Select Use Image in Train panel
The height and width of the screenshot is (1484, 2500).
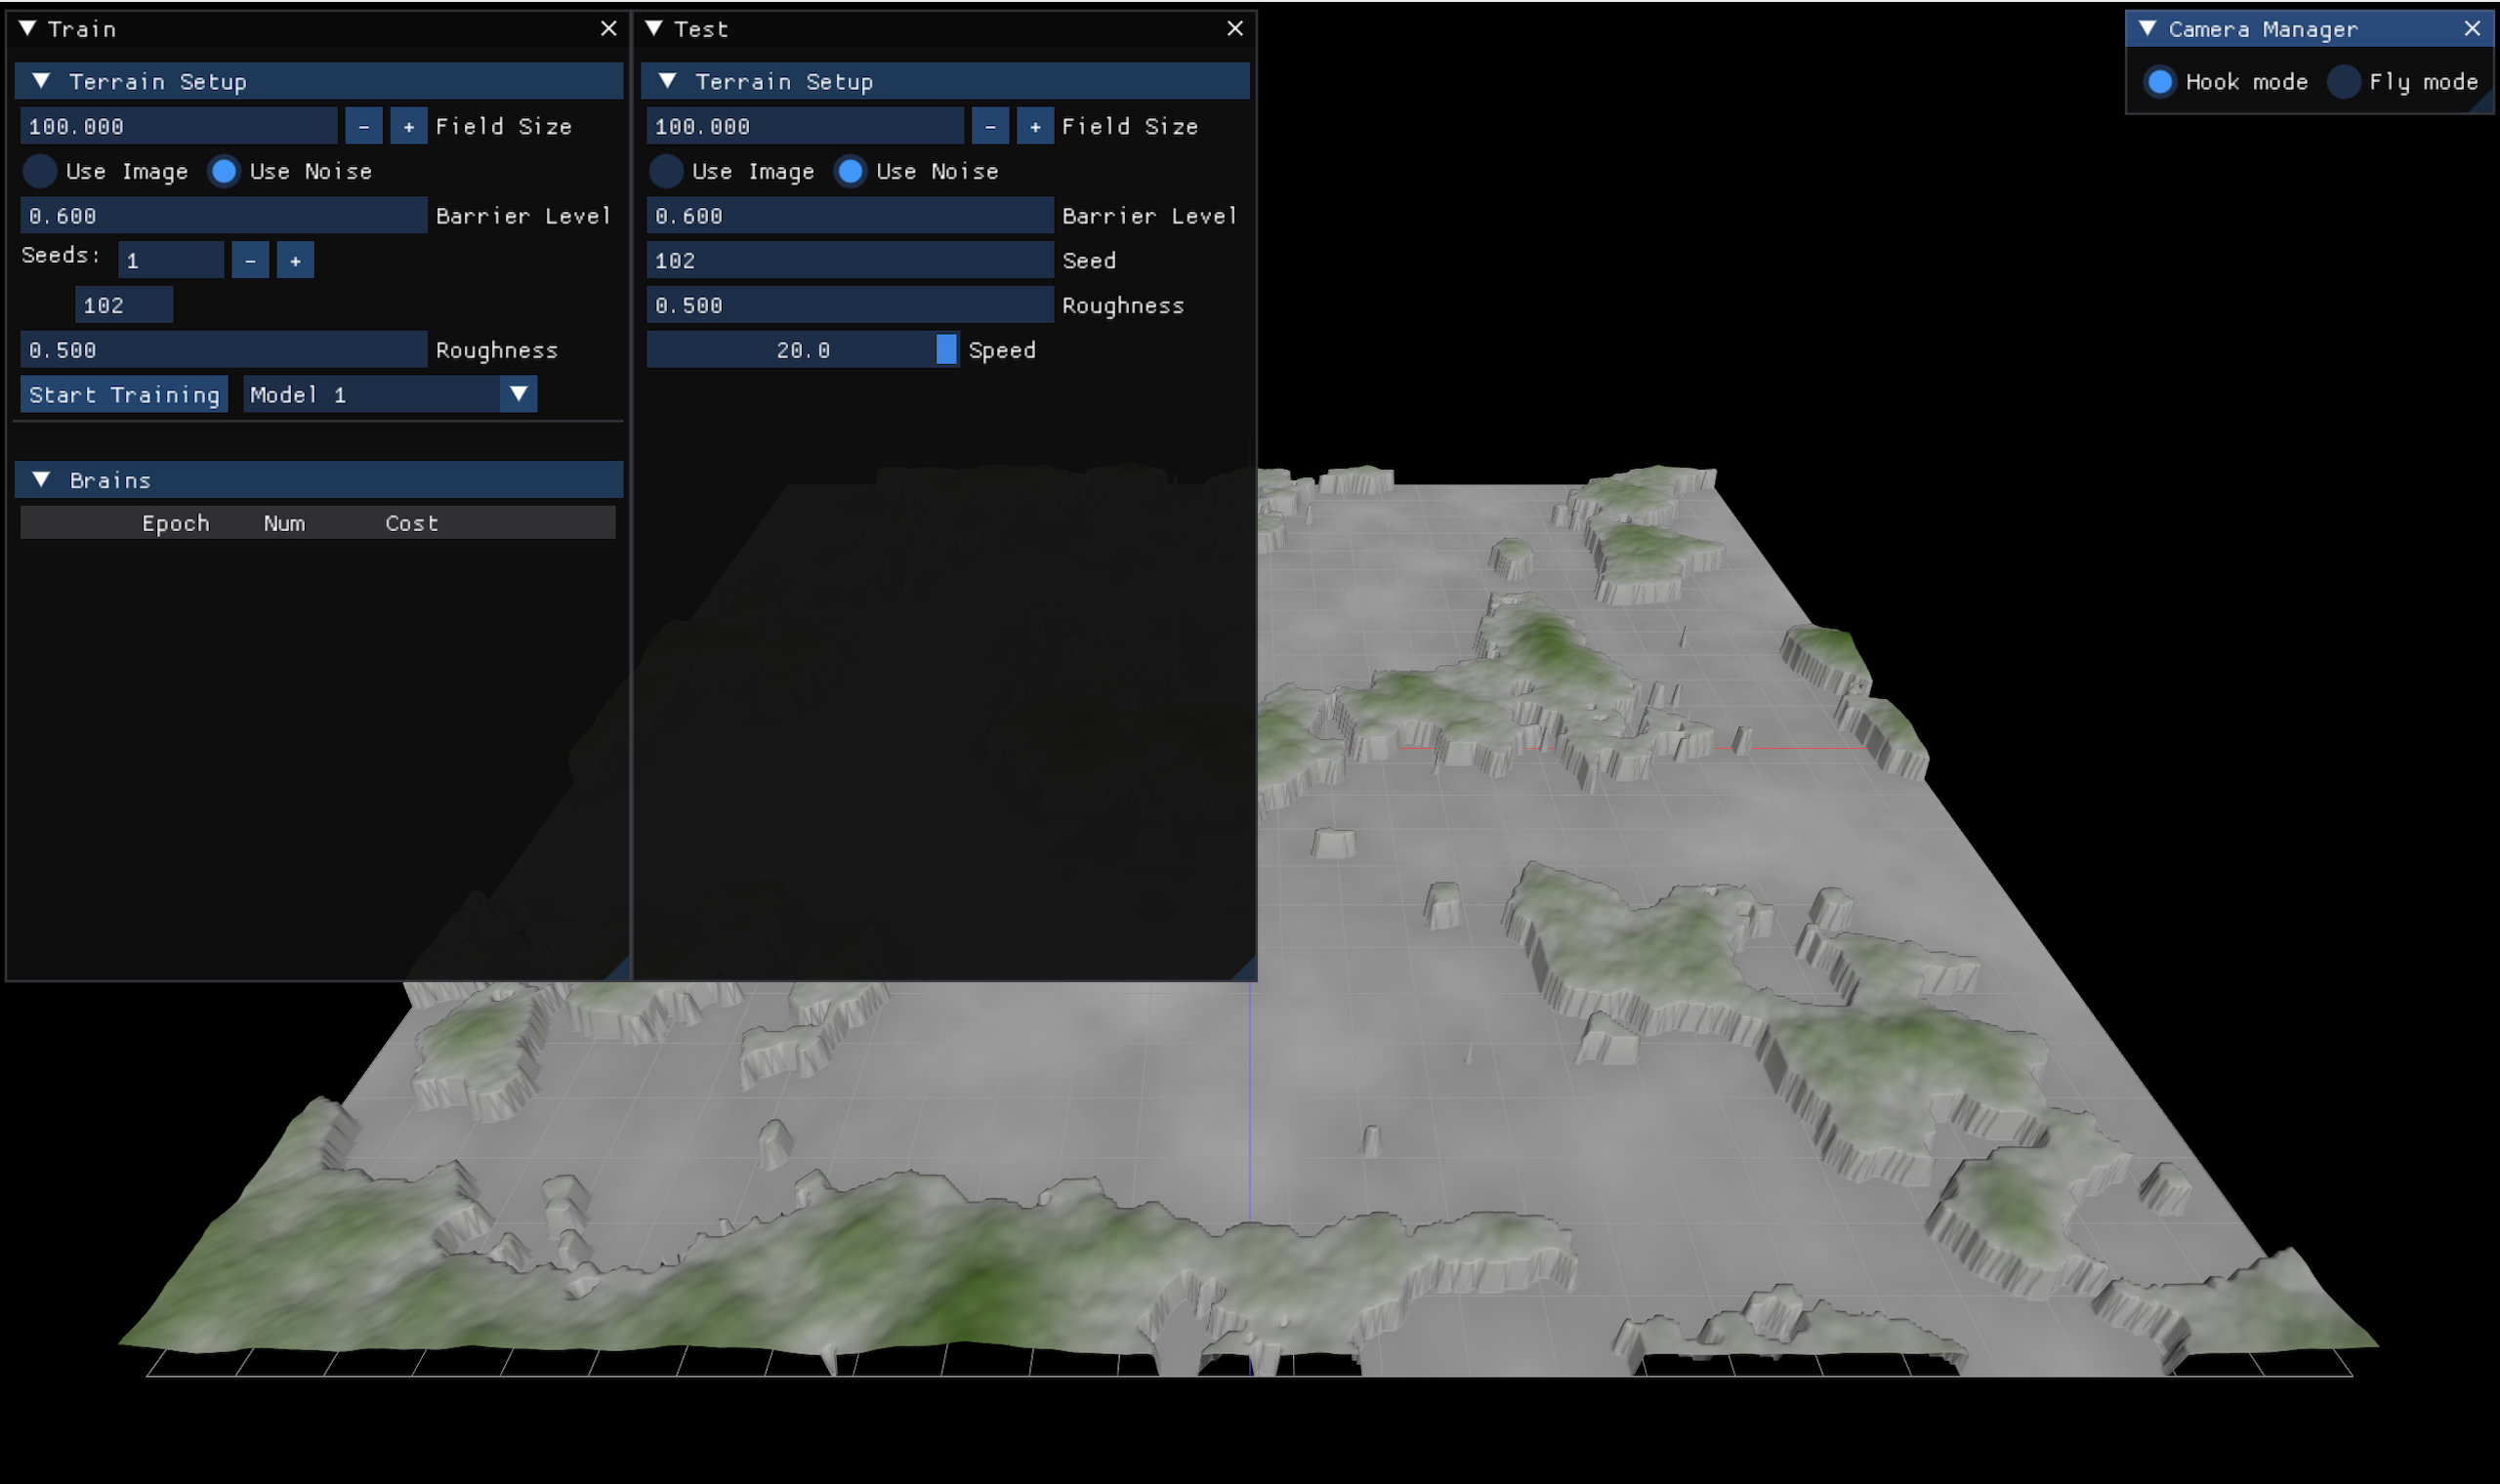coord(40,171)
